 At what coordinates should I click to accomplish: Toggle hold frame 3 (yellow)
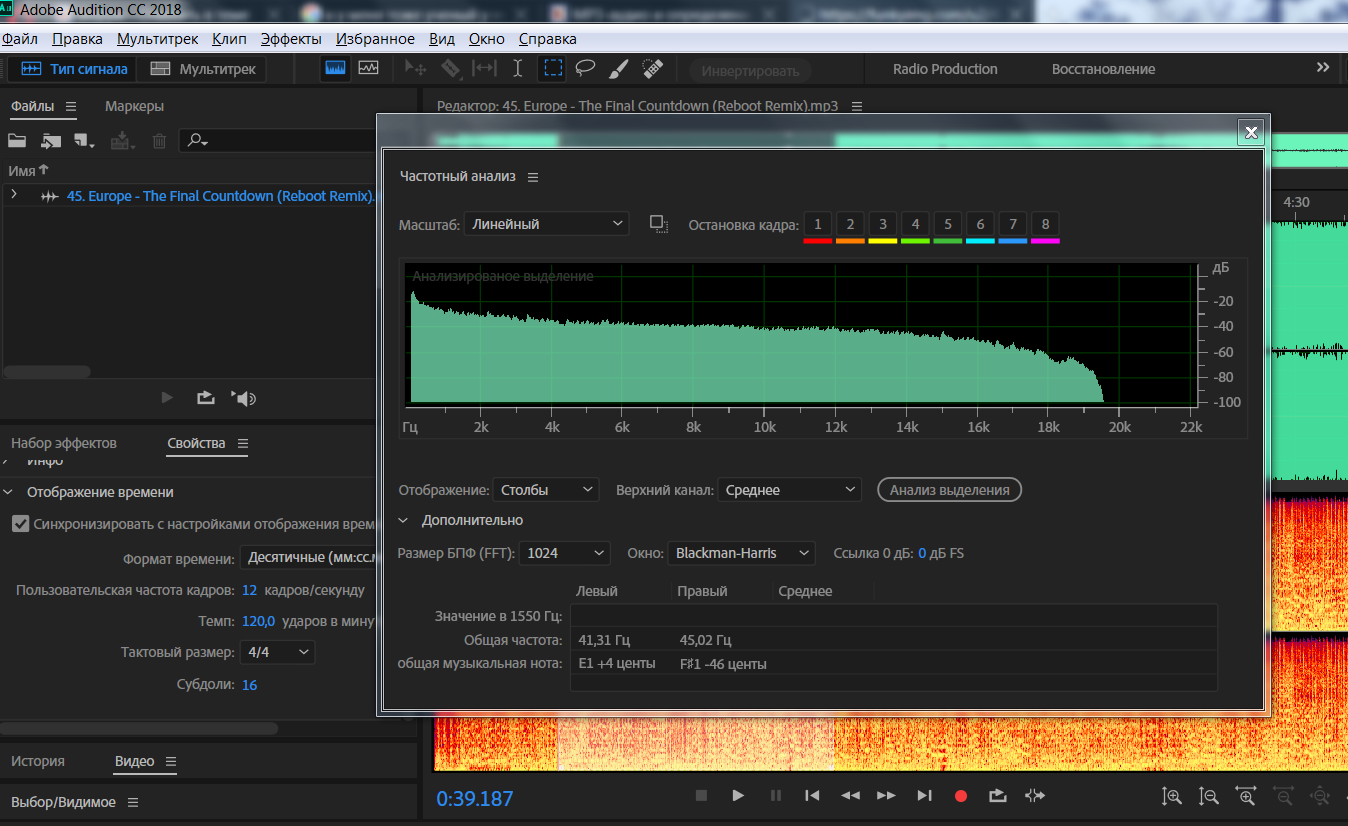pyautogui.click(x=882, y=225)
